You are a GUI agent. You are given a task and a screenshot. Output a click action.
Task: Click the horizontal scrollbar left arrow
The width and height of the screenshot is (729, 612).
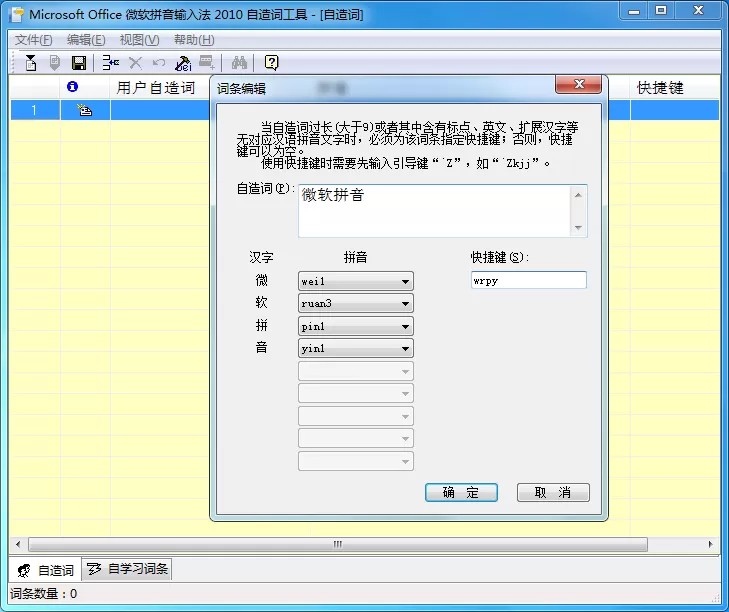(18, 544)
